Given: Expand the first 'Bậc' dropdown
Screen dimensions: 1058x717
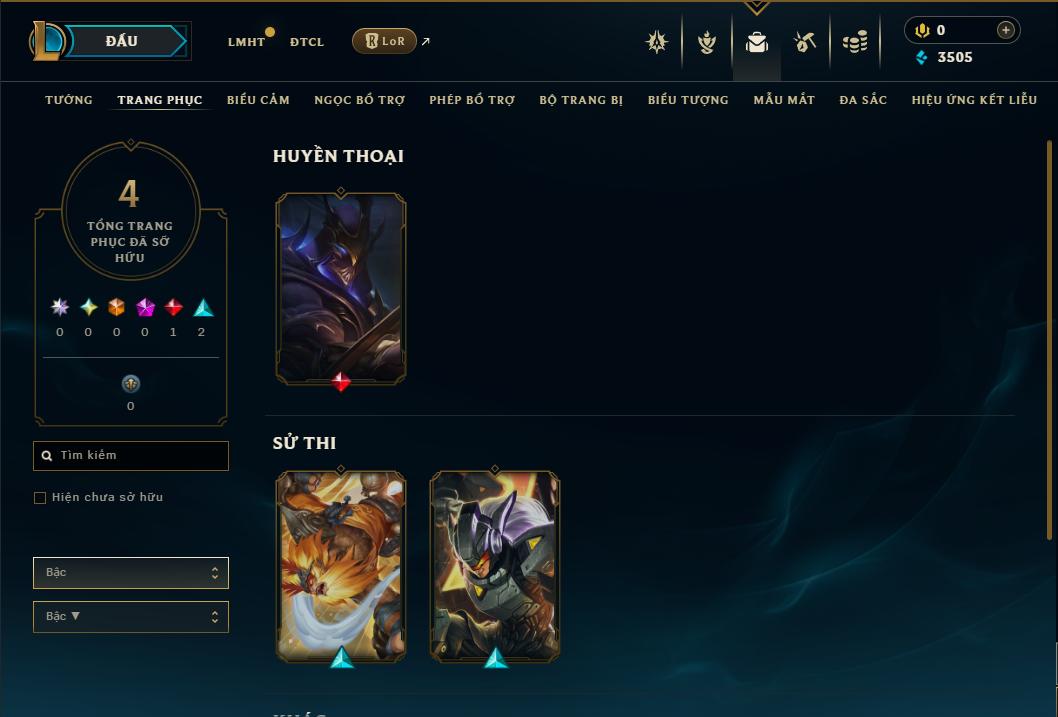Looking at the screenshot, I should pyautogui.click(x=131, y=573).
